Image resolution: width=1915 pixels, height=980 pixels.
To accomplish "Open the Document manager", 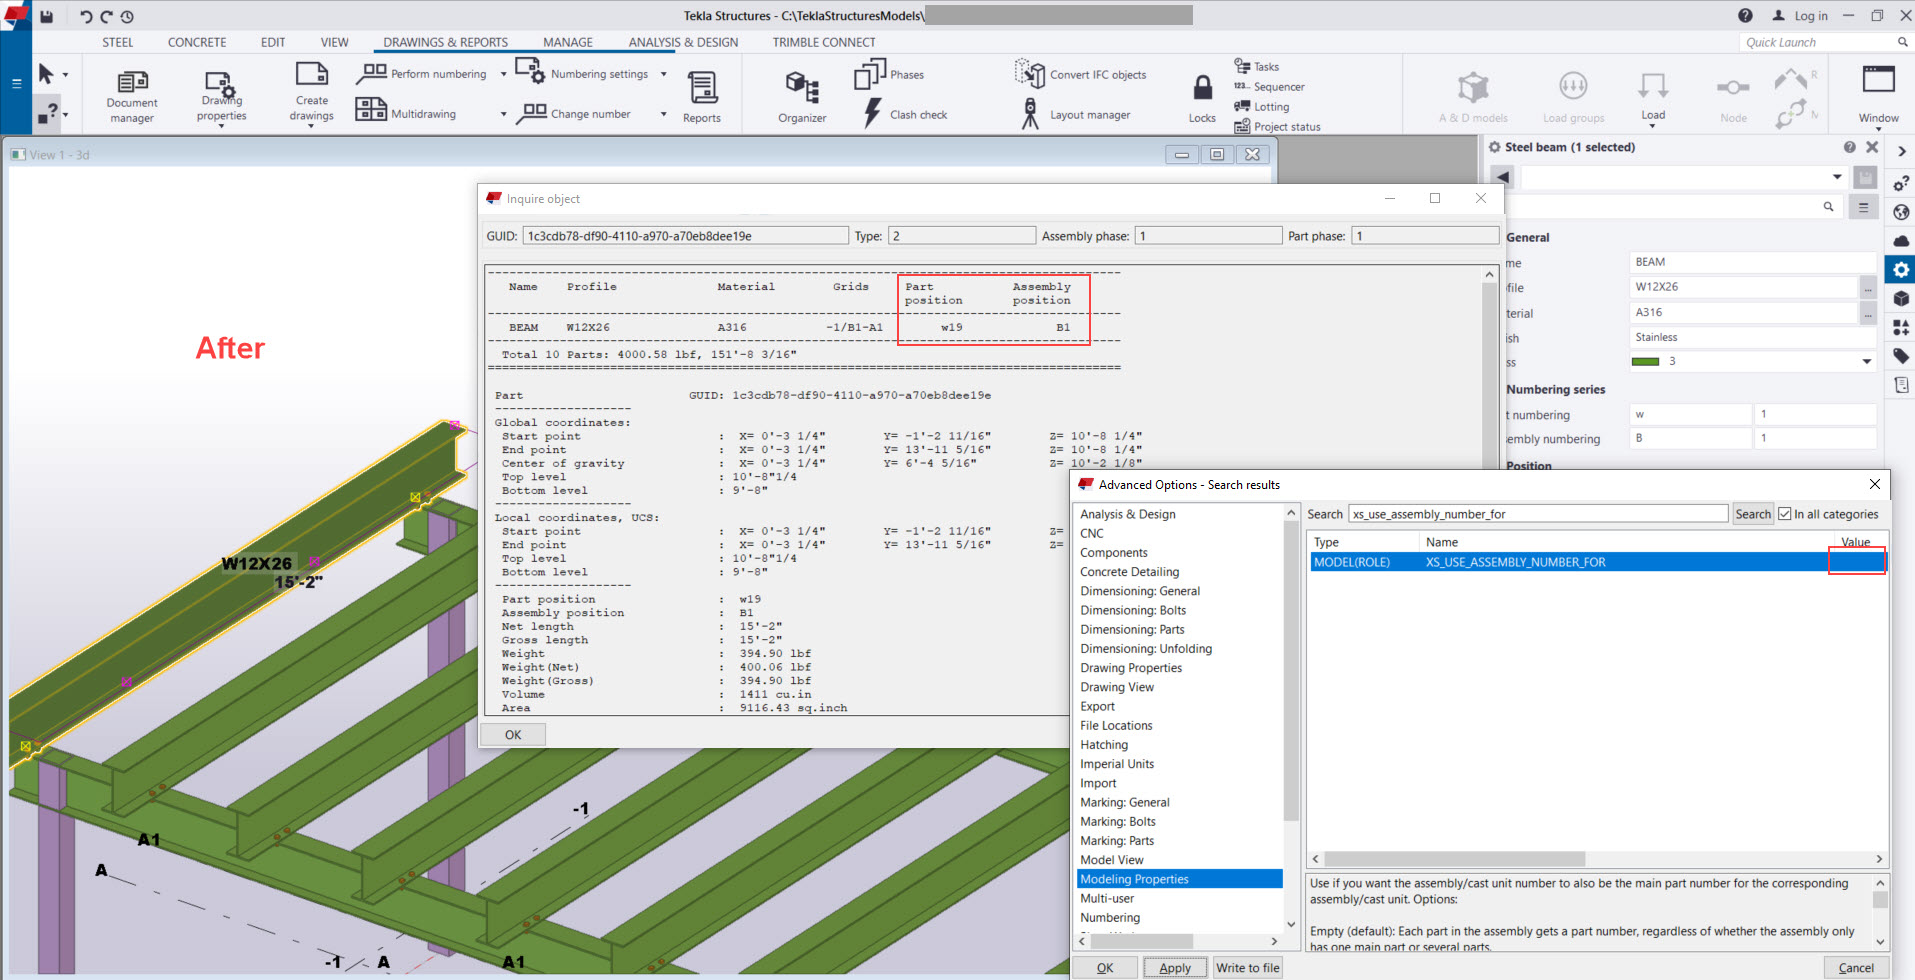I will click(131, 94).
